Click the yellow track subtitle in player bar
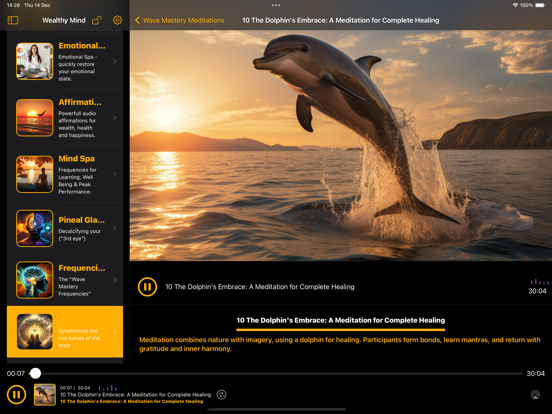This screenshot has width=552, height=414. point(132,401)
